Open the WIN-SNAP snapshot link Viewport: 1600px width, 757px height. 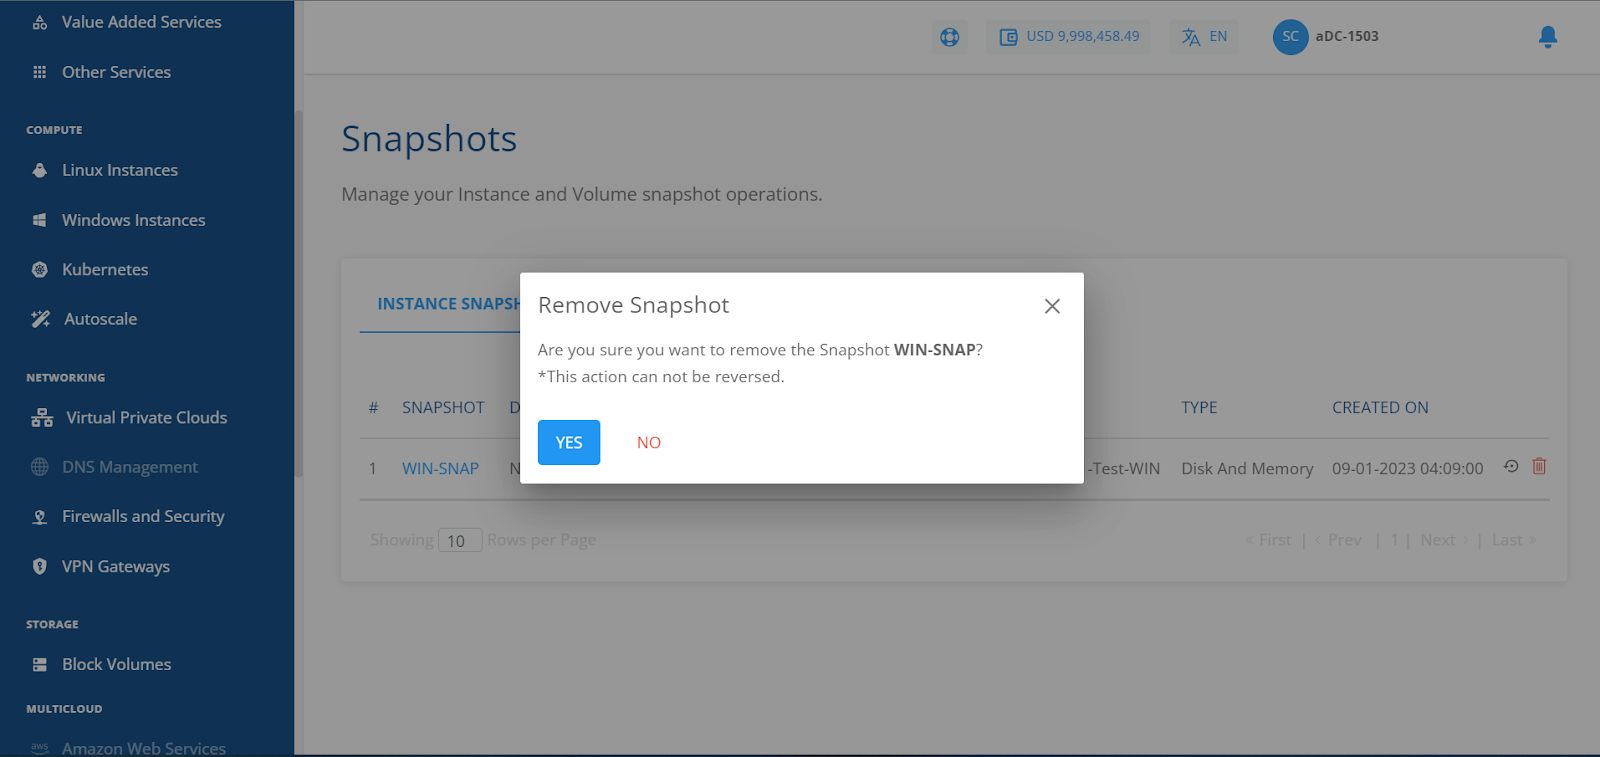(440, 468)
